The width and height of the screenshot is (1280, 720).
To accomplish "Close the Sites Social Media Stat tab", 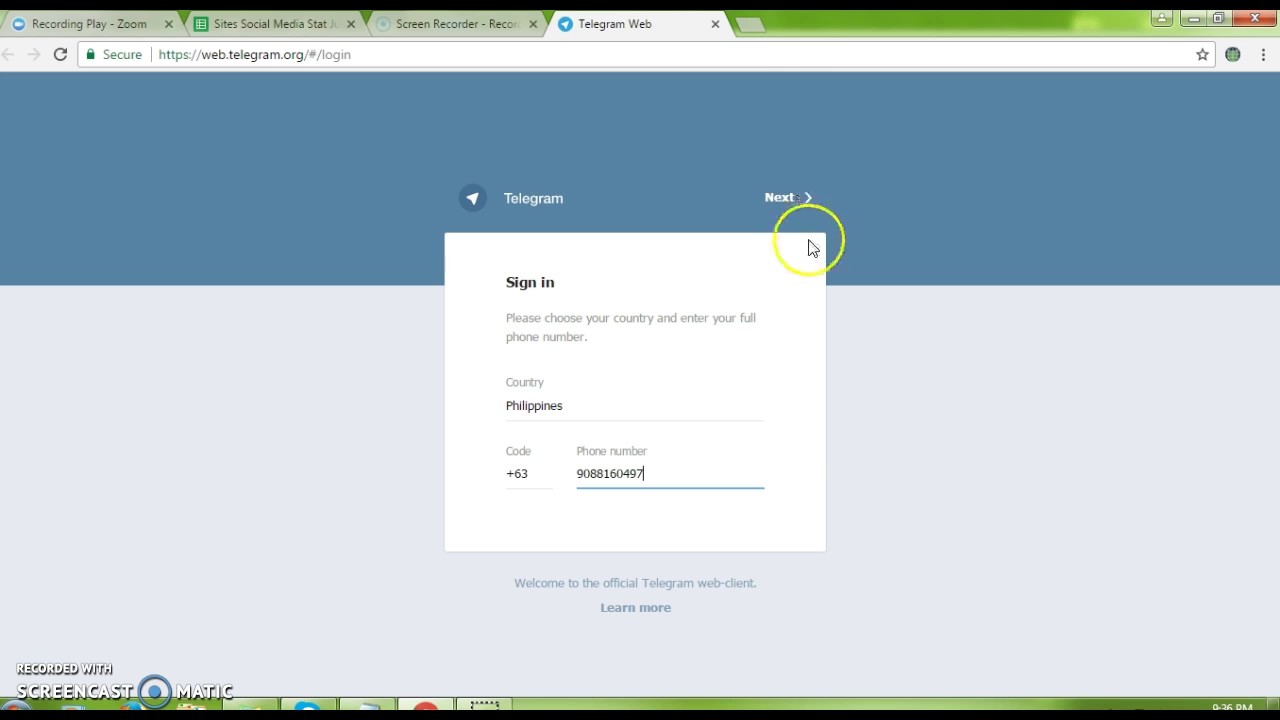I will (351, 24).
